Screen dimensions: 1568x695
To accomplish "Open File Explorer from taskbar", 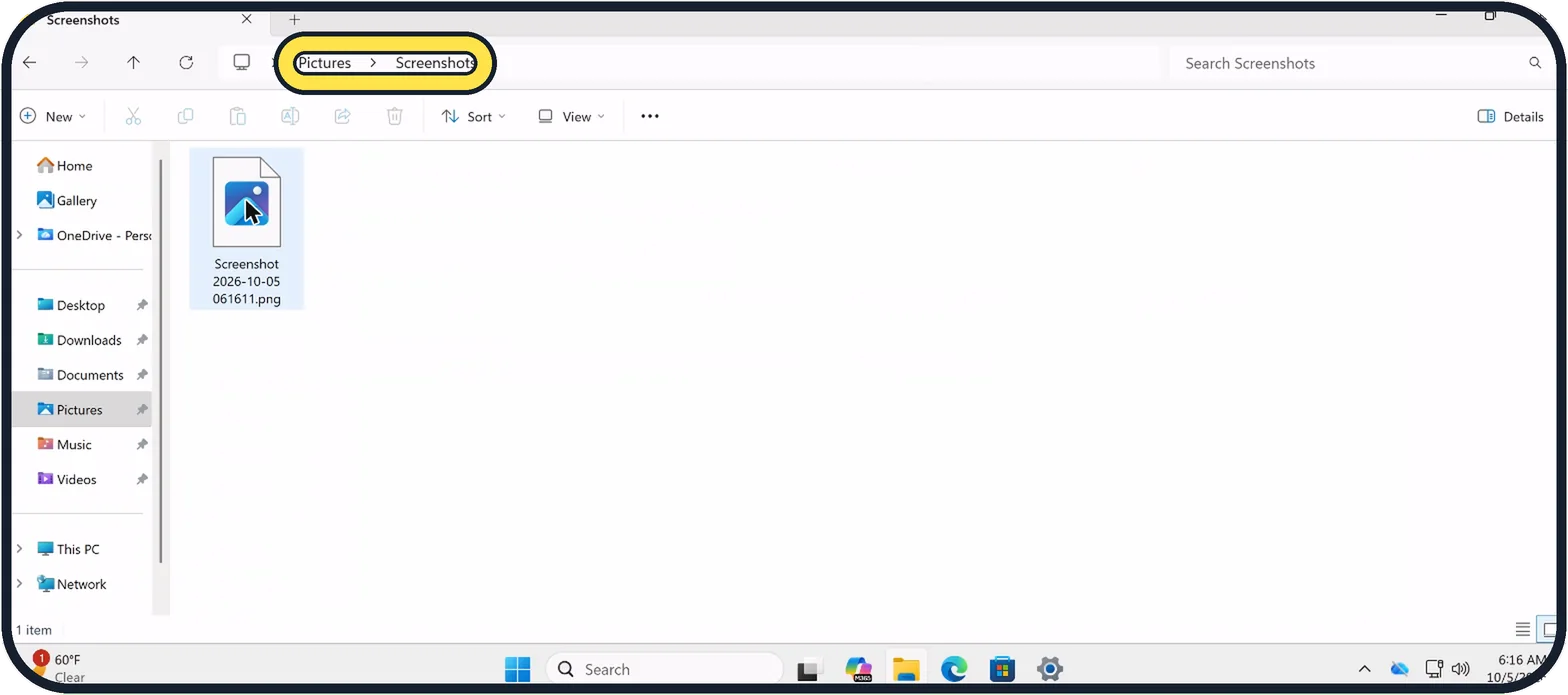I will pos(906,669).
